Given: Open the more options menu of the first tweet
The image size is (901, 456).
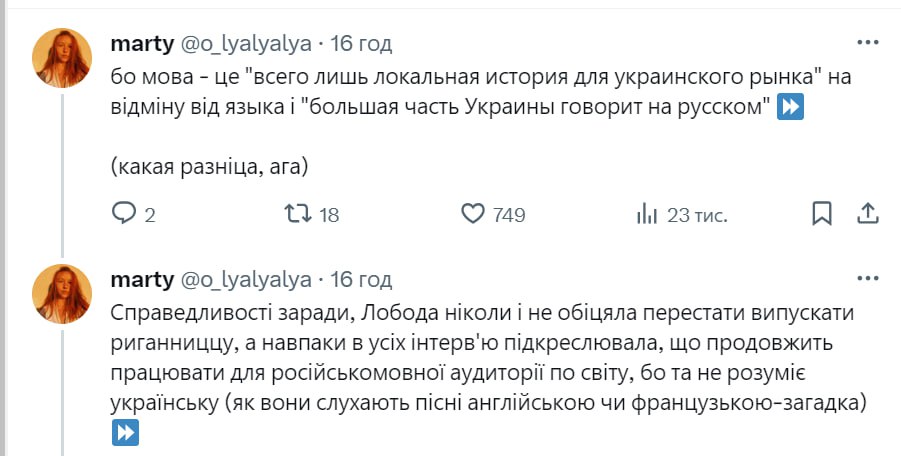Looking at the screenshot, I should click(x=867, y=43).
